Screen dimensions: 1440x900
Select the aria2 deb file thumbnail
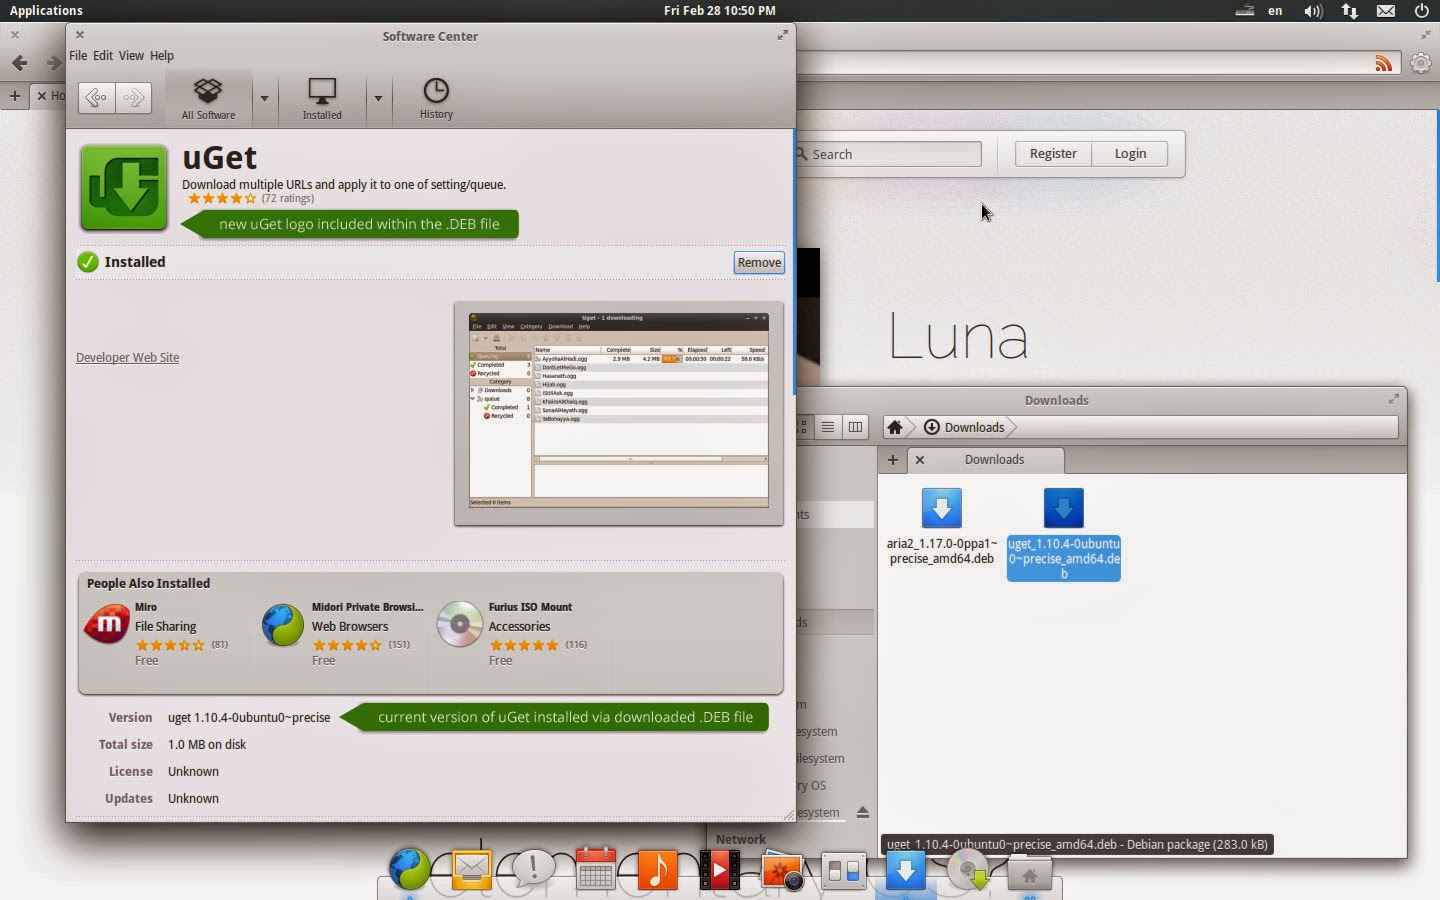point(941,508)
